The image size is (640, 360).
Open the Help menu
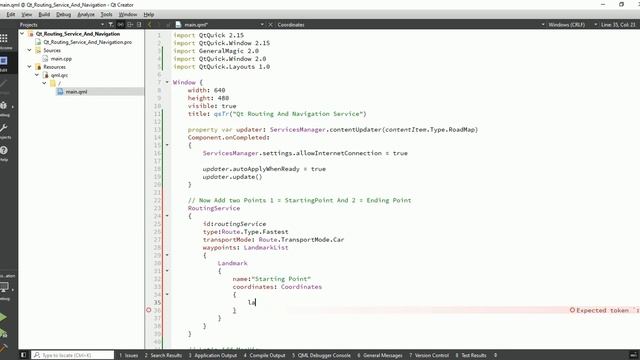(x=149, y=14)
